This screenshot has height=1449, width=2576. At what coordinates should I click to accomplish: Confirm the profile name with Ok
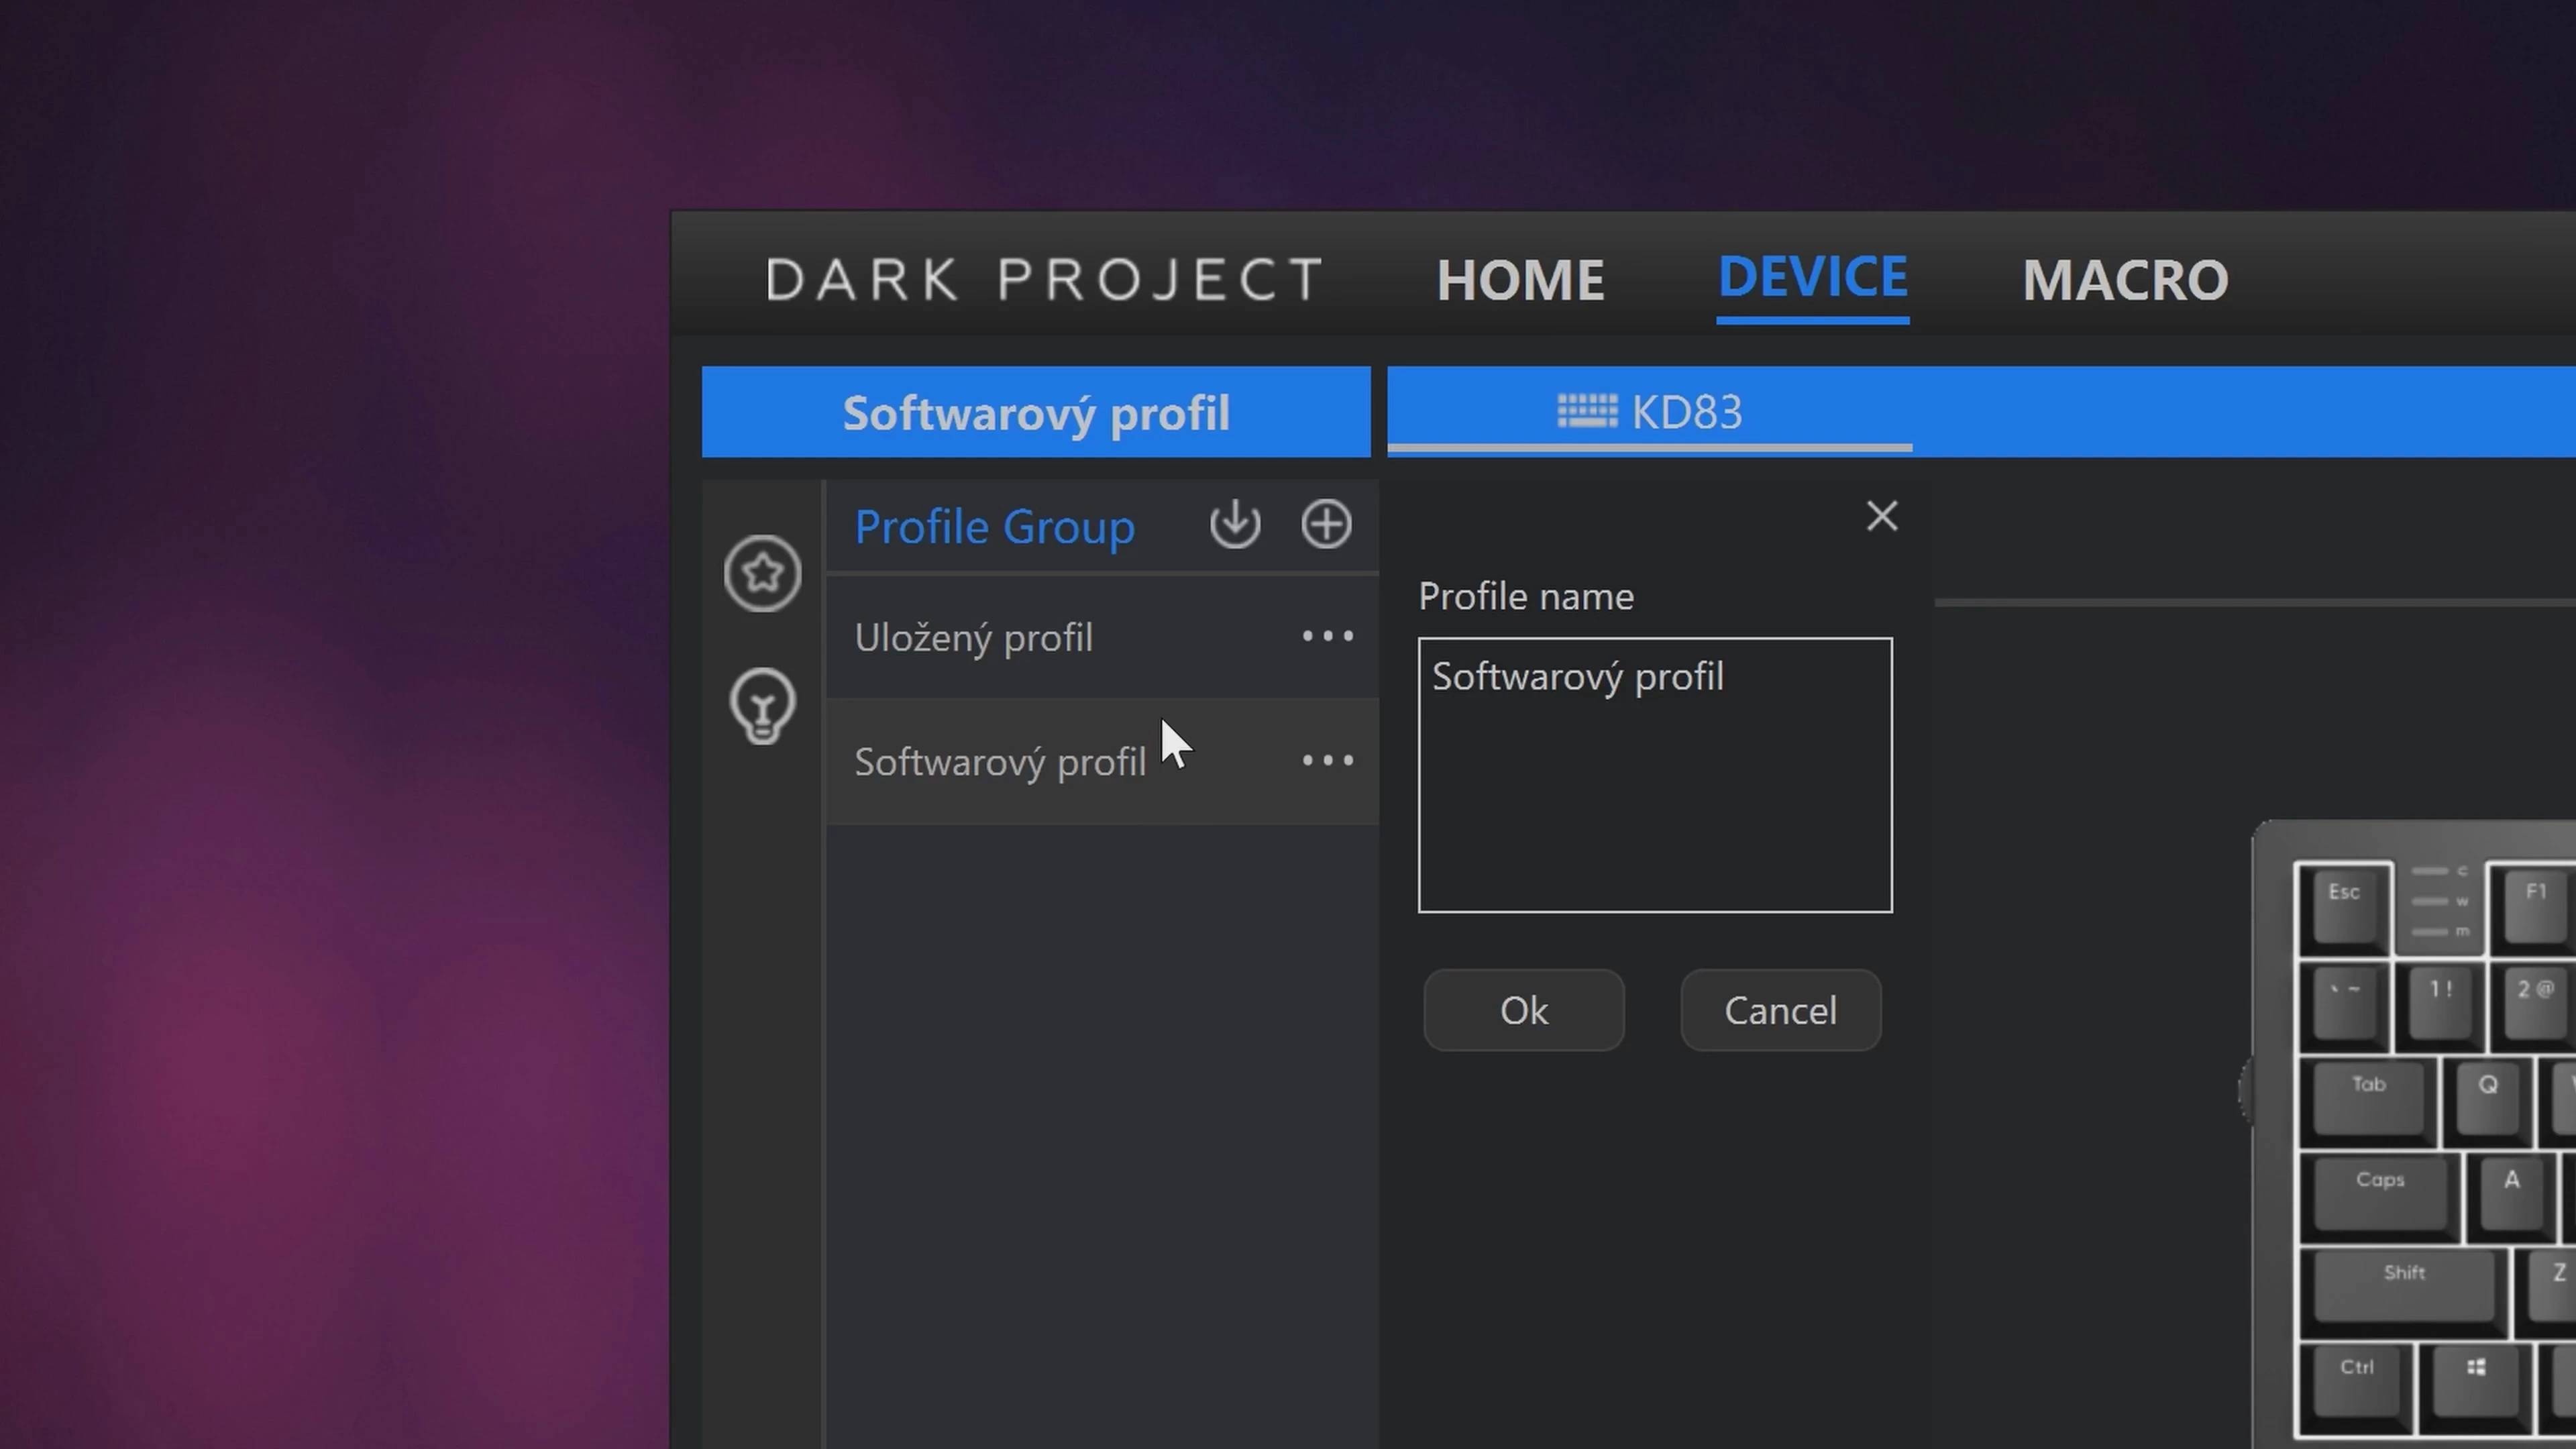click(1523, 1010)
